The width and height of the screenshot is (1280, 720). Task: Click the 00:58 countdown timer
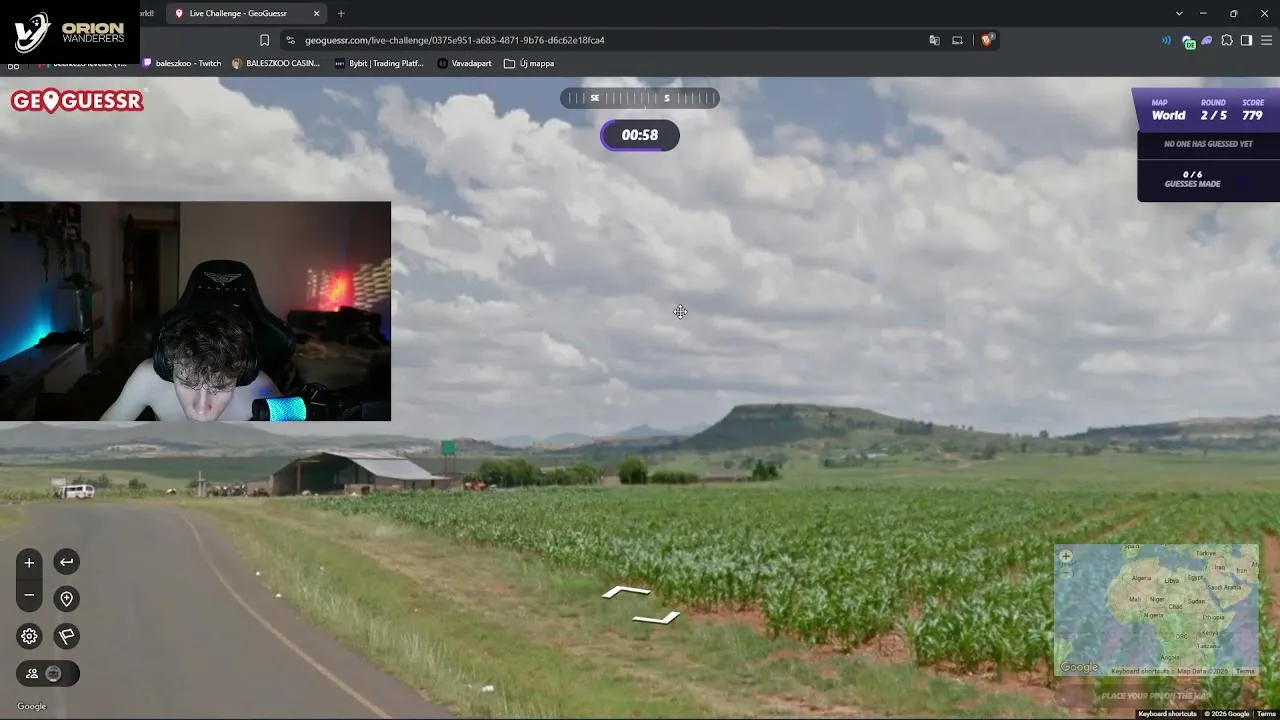pyautogui.click(x=640, y=135)
